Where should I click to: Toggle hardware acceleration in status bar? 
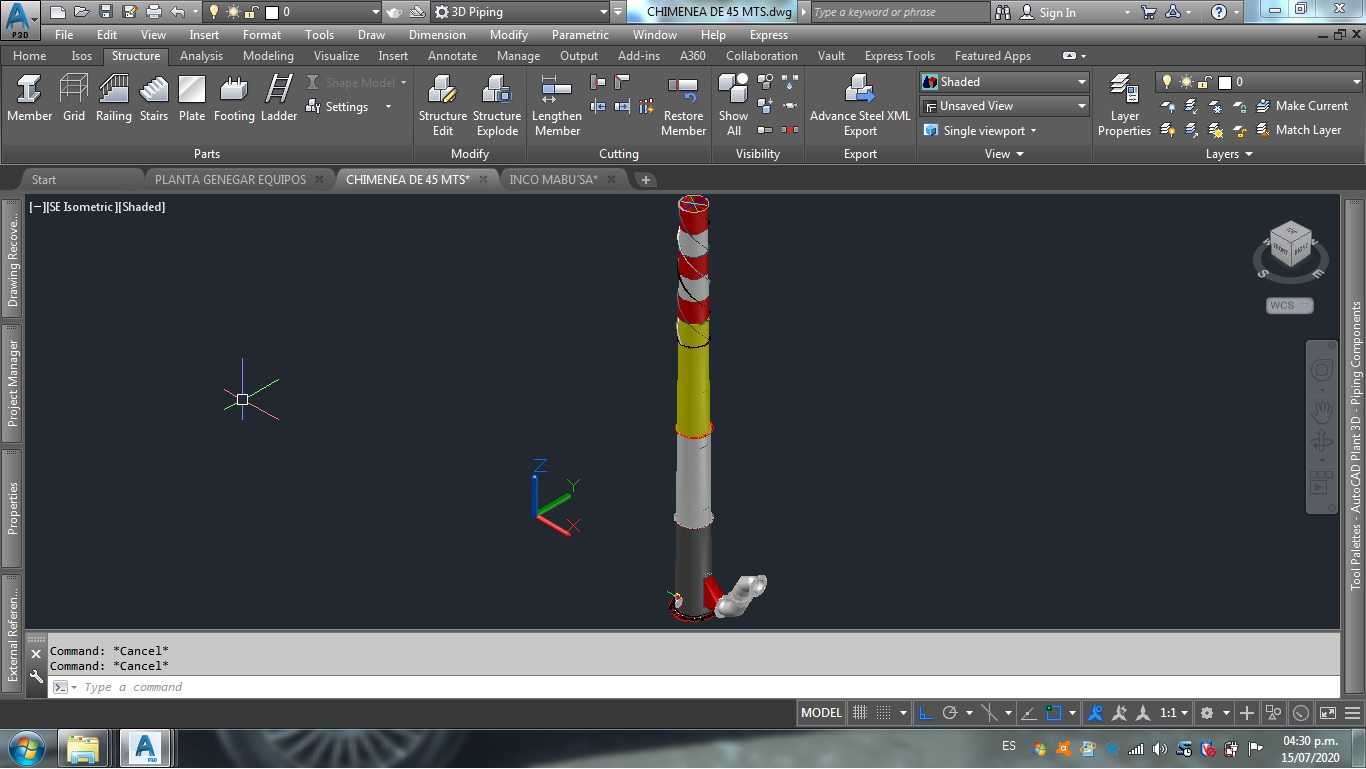(1301, 713)
